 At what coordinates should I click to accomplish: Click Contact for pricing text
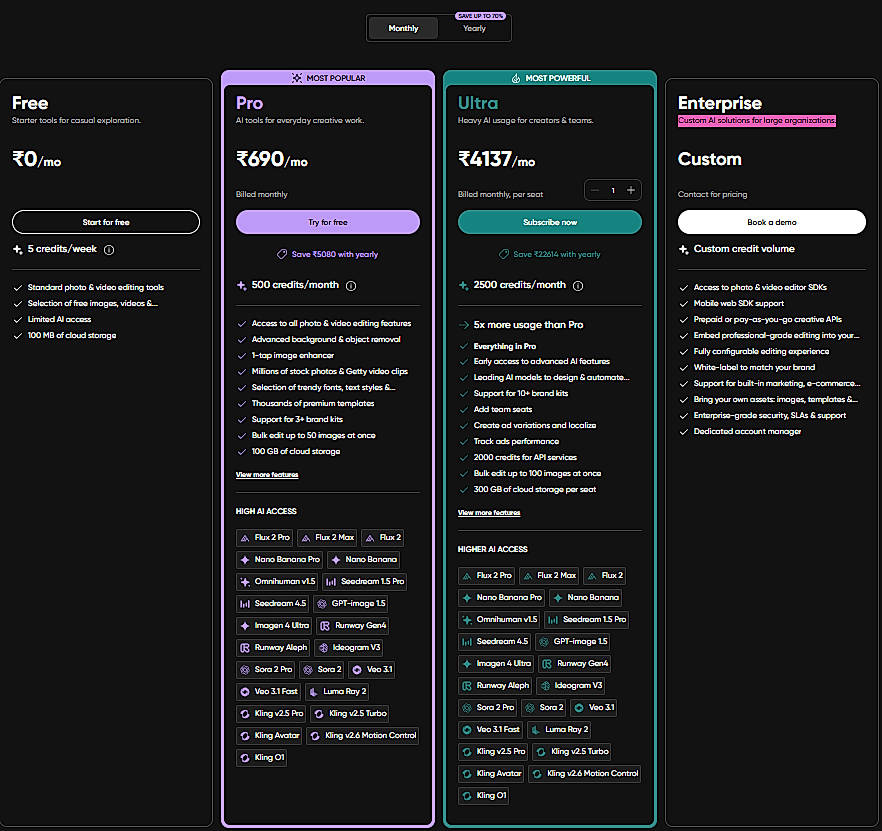(x=712, y=194)
